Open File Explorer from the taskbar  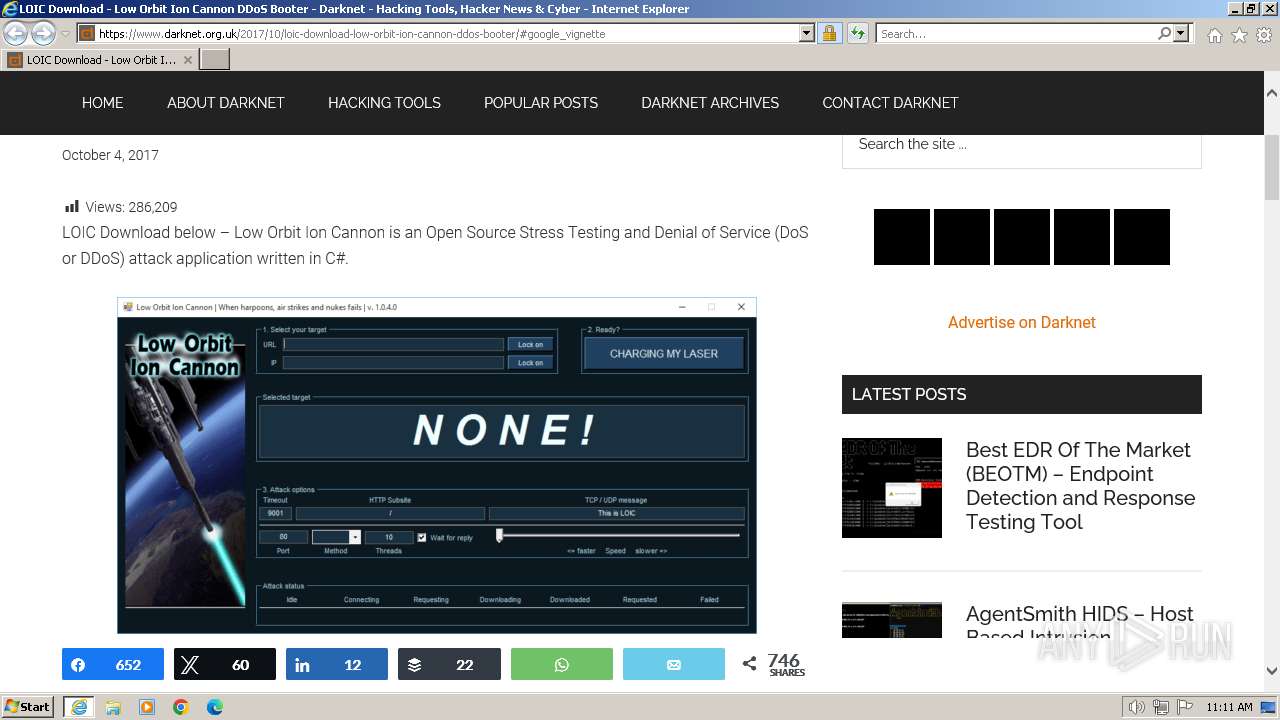(113, 707)
